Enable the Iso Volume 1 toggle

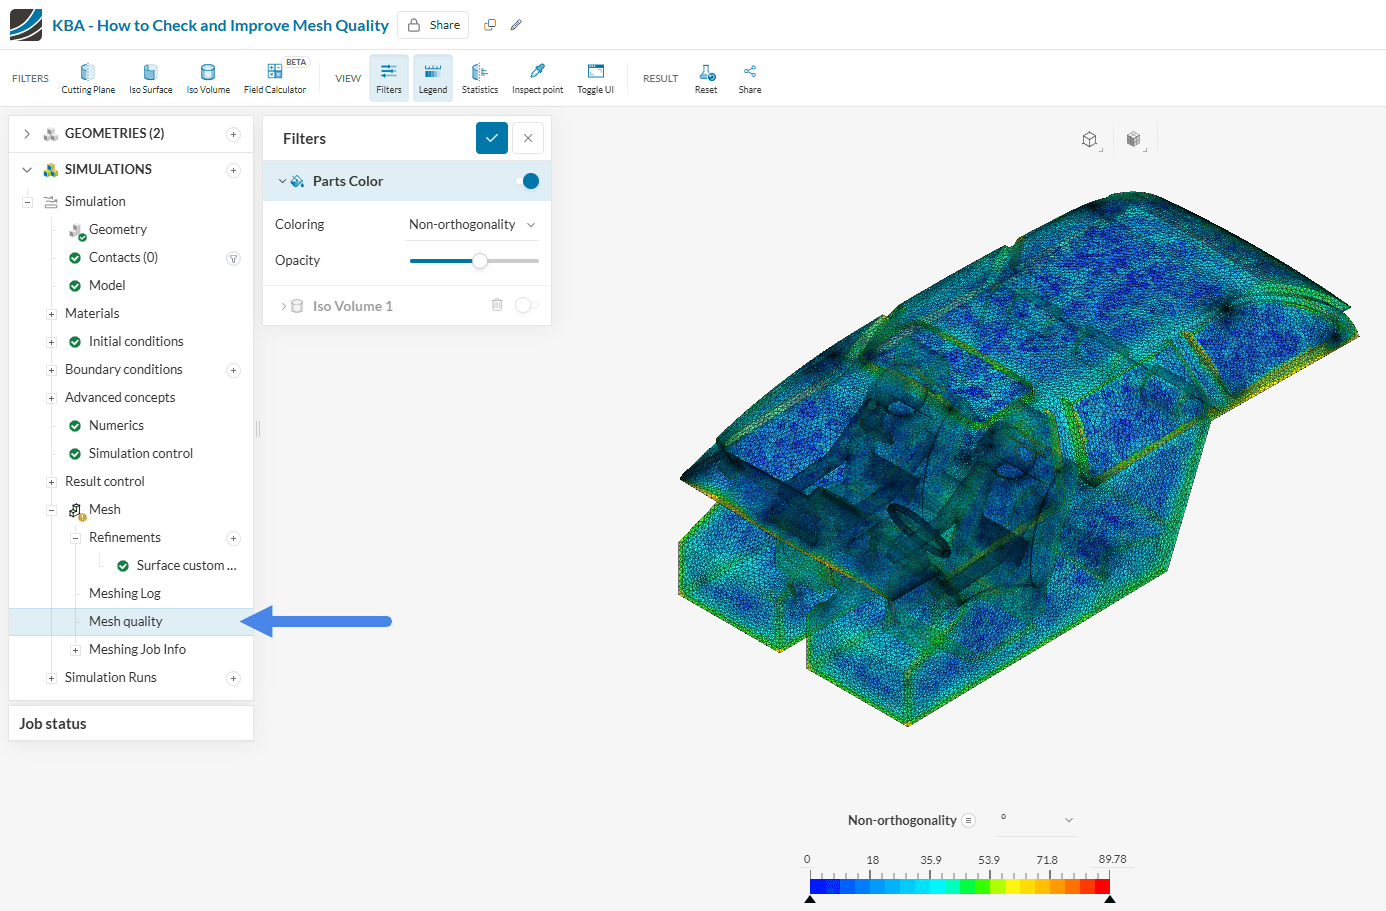(x=526, y=305)
